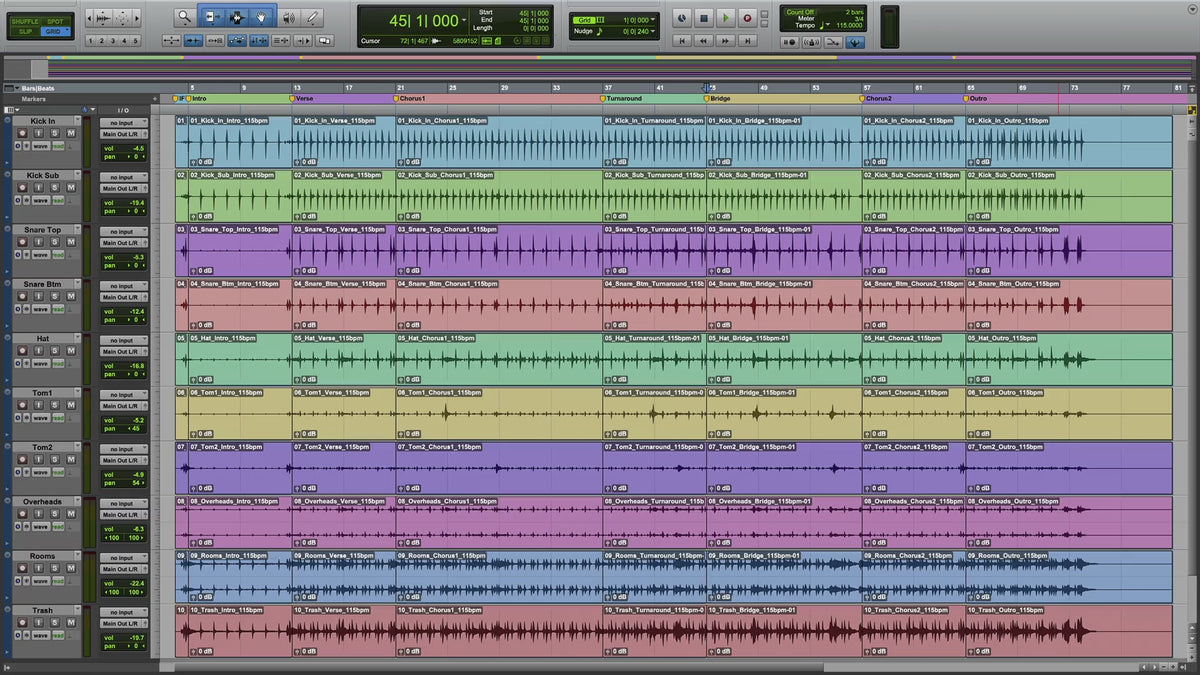Click the Tom1 'read' automation mode button
Screen dimensions: 1200x675
click(59, 417)
